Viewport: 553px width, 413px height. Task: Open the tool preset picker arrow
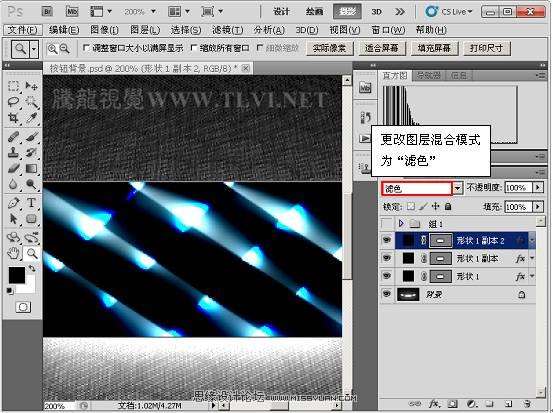pyautogui.click(x=34, y=49)
